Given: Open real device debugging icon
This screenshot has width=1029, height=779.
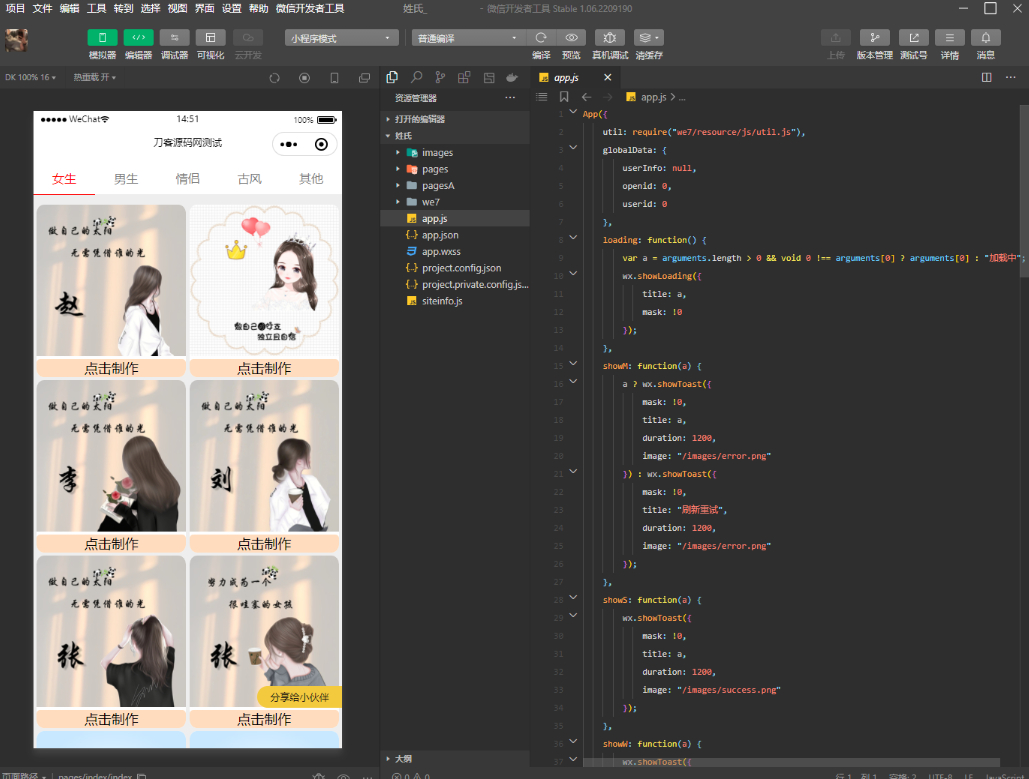Looking at the screenshot, I should [x=610, y=38].
